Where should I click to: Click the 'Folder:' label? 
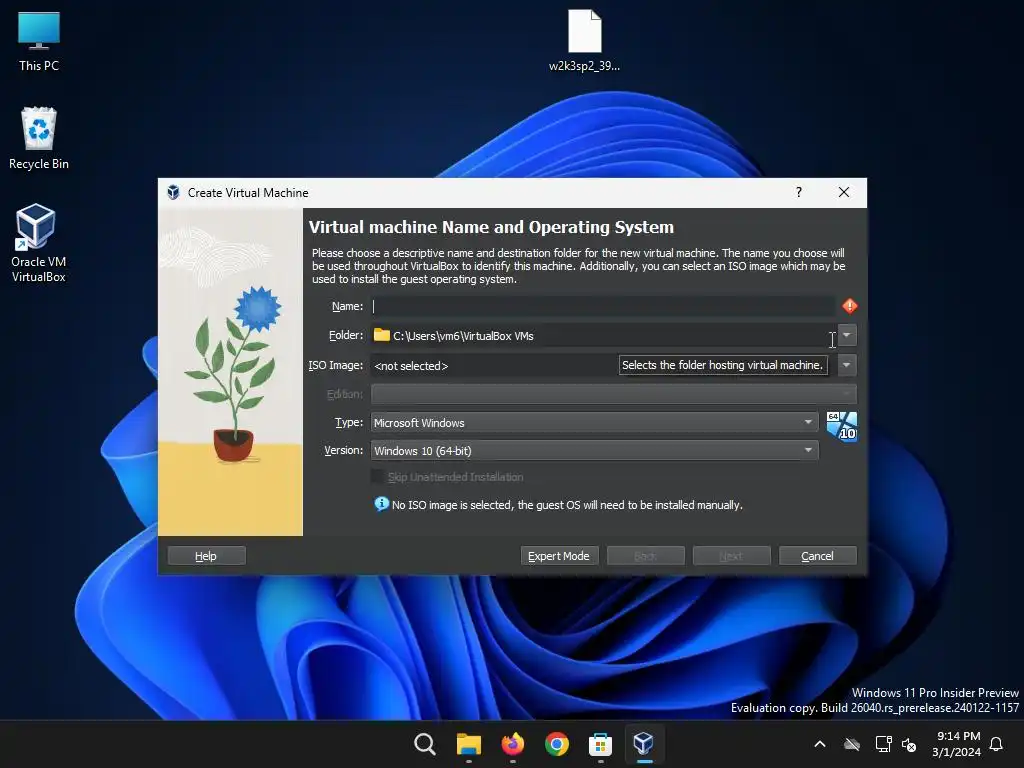point(345,335)
